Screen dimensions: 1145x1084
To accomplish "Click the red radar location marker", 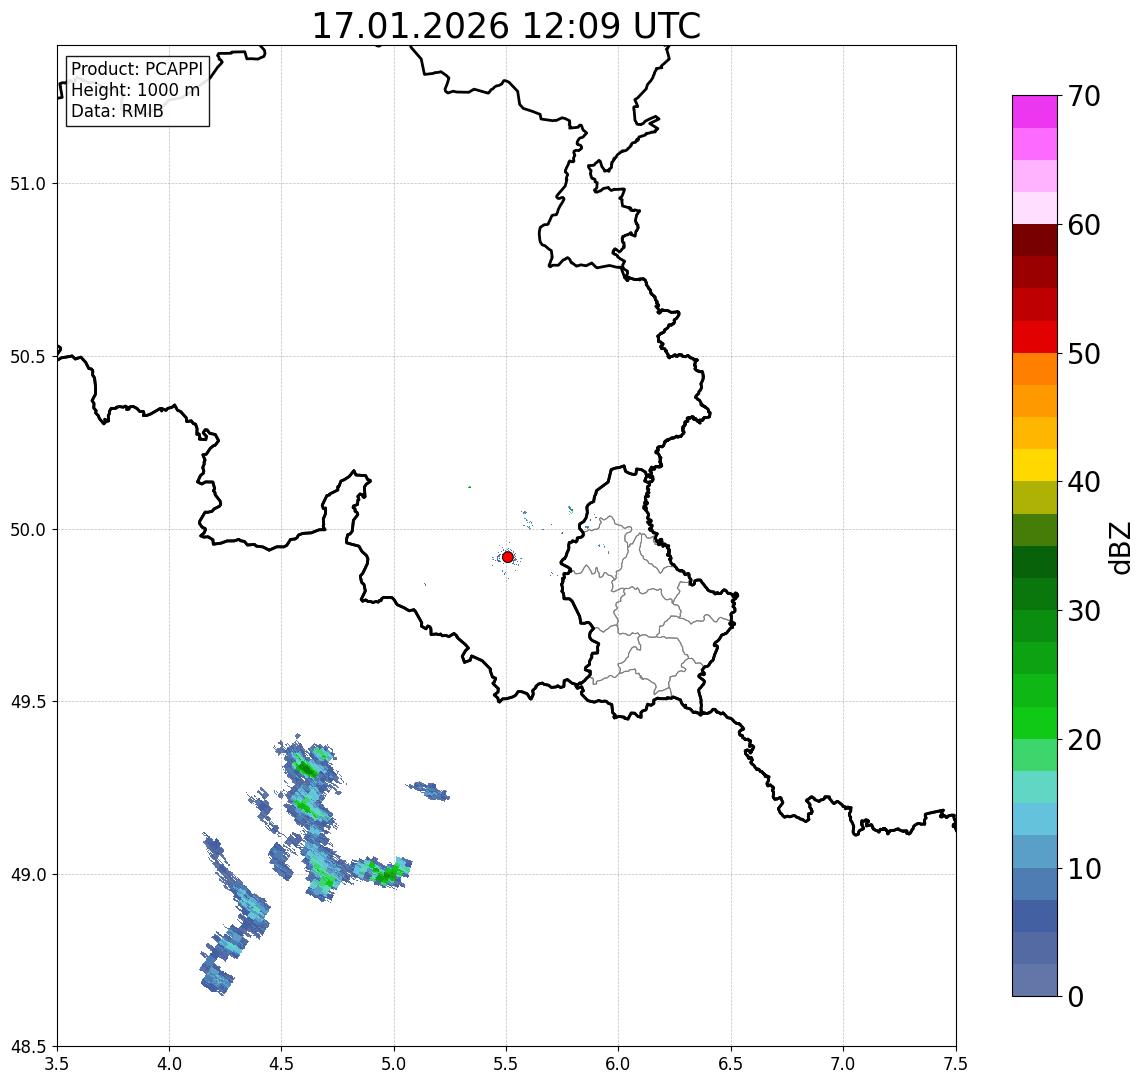I will [x=508, y=557].
